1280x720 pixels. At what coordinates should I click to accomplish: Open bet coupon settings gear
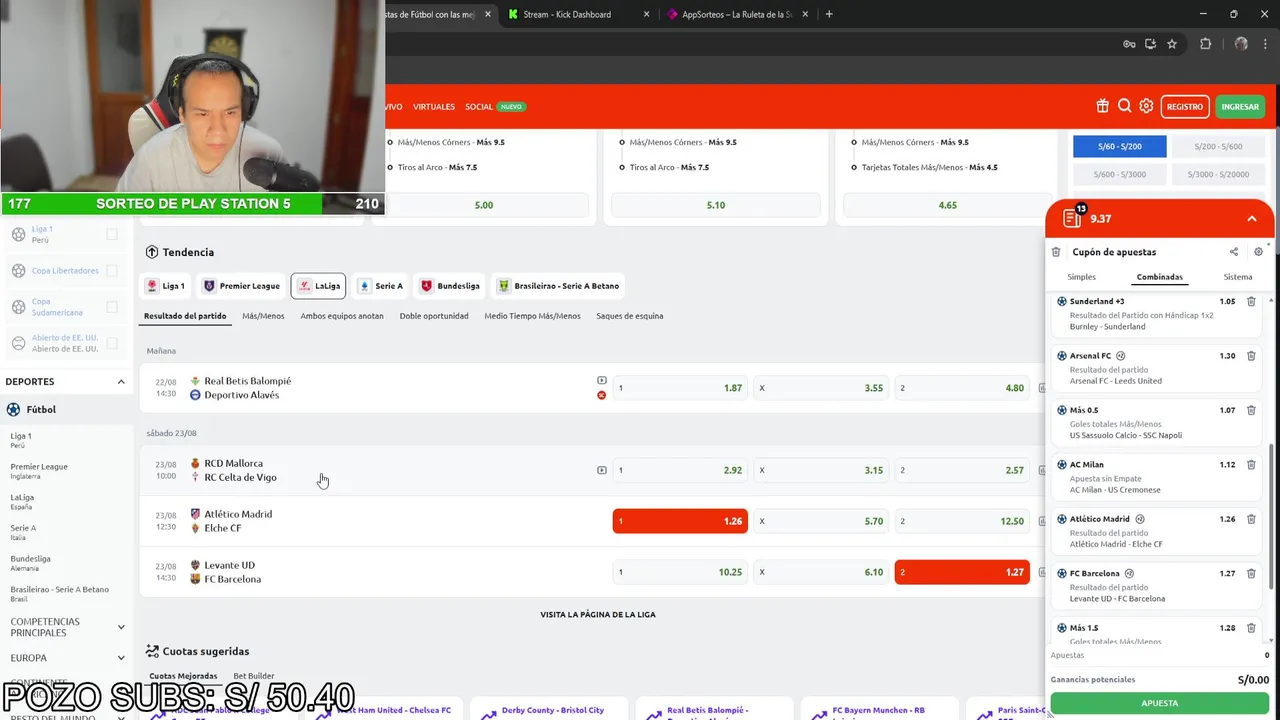tap(1259, 252)
